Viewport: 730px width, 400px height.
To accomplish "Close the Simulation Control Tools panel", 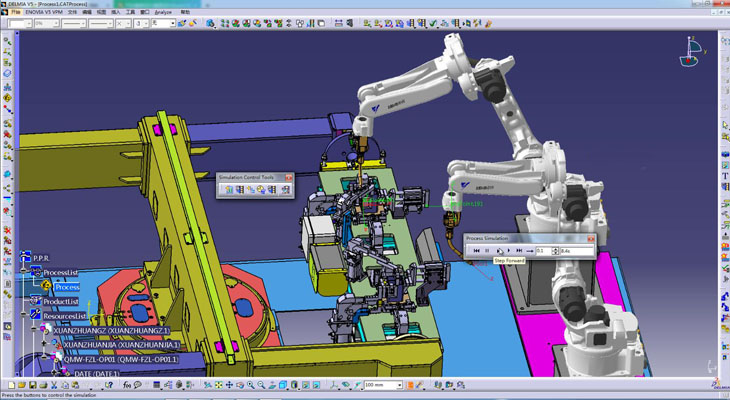I will point(287,177).
